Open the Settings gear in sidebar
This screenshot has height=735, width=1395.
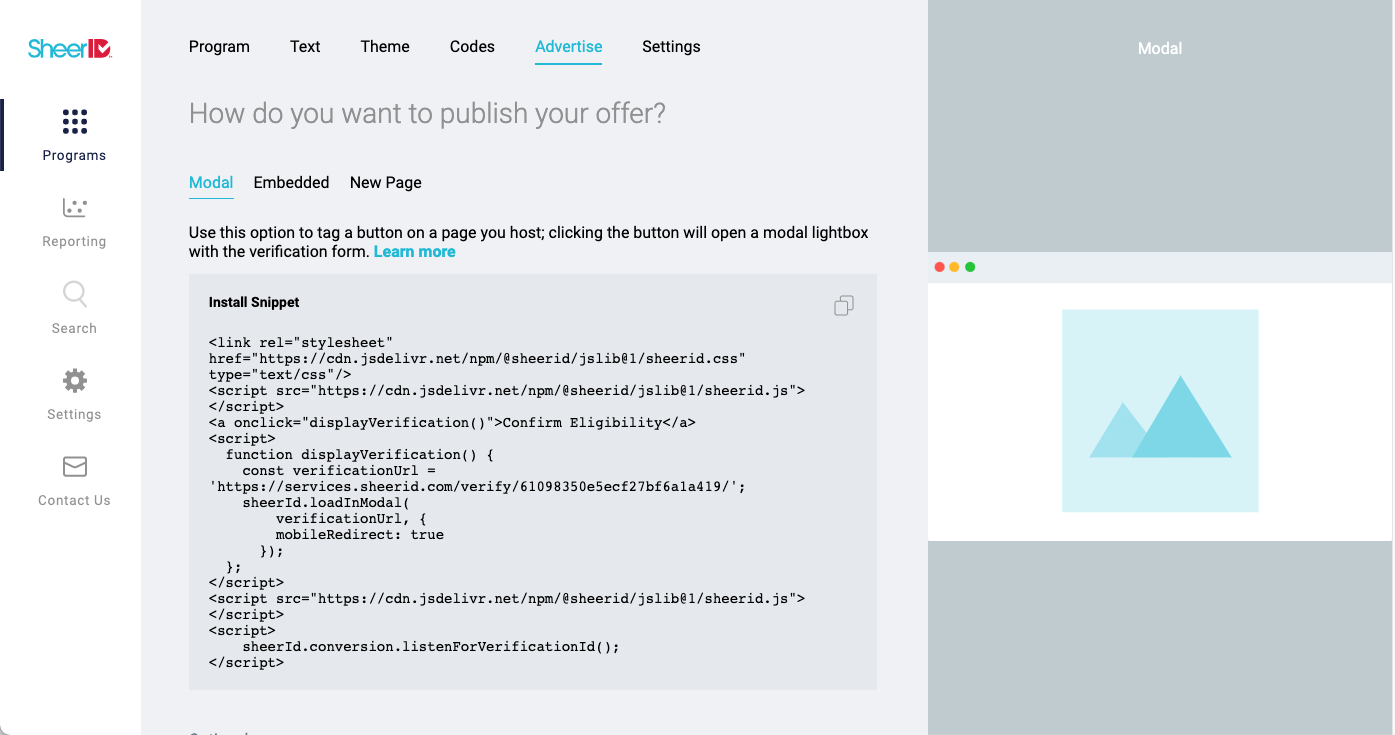pos(75,380)
